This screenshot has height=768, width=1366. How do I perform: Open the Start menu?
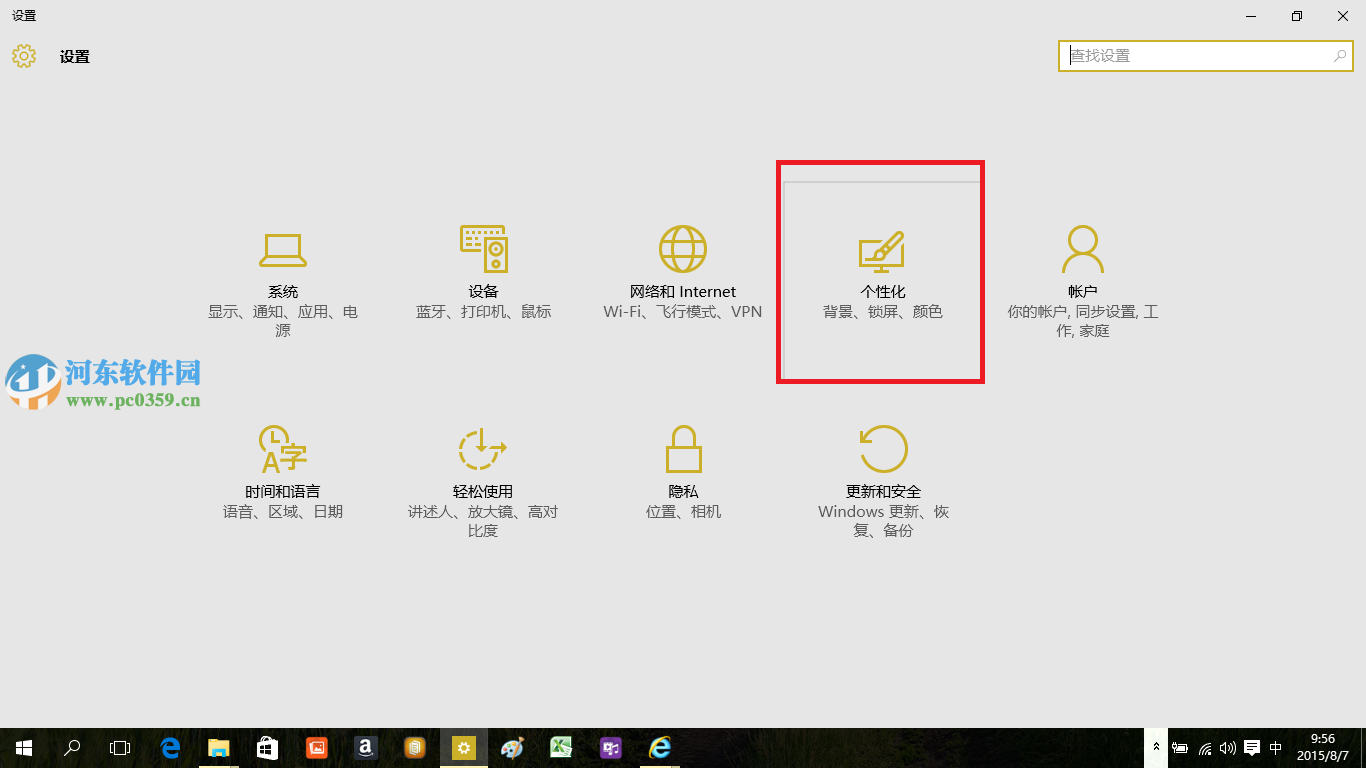[22, 747]
